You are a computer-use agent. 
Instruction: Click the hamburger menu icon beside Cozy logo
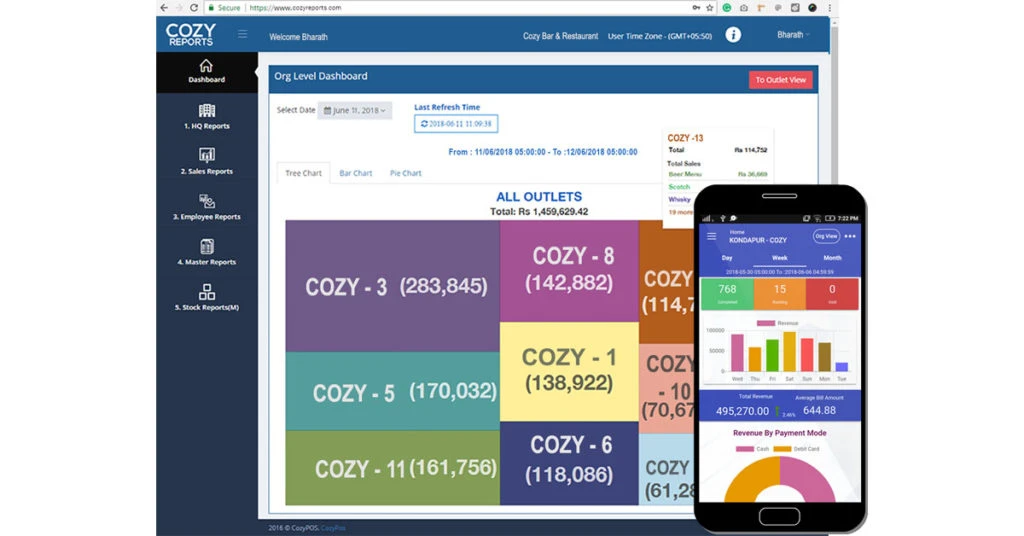click(x=242, y=34)
